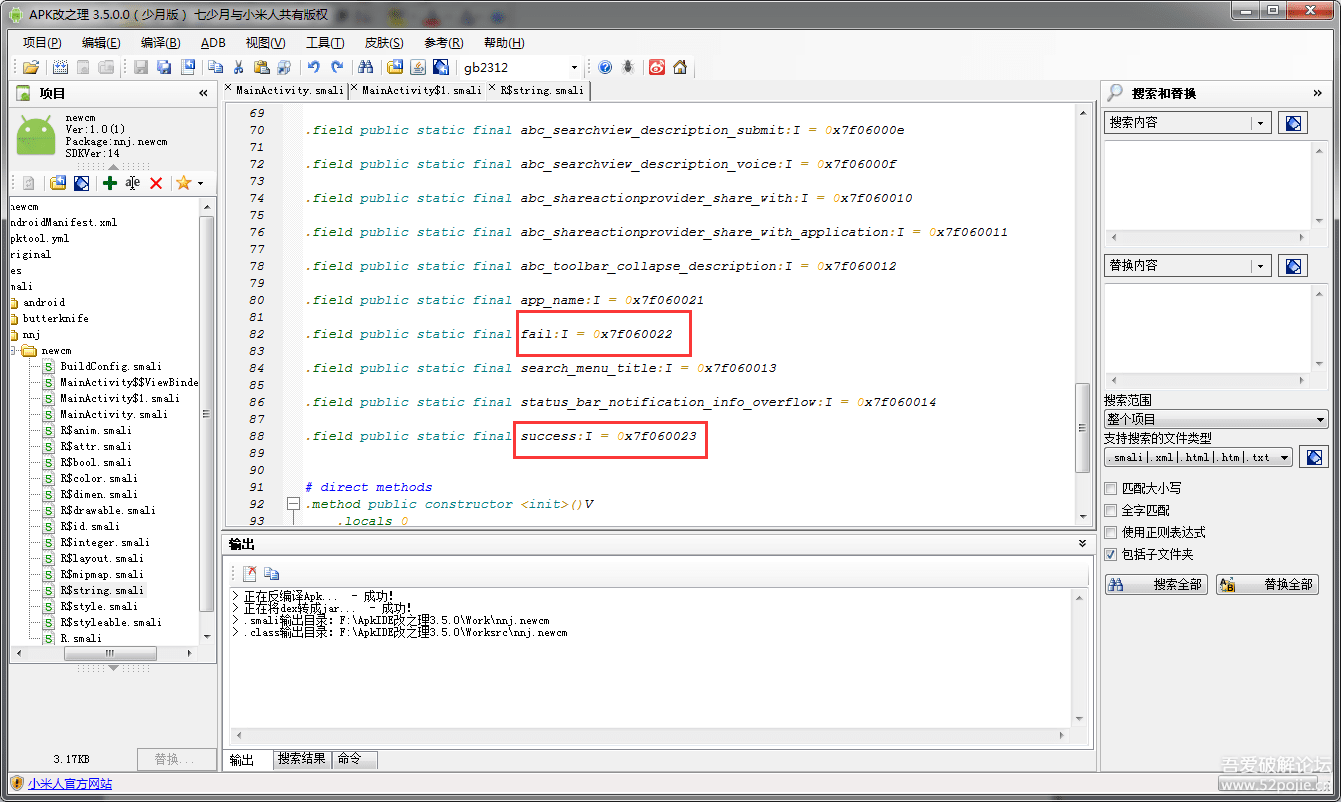The image size is (1341, 802).
Task: Click the copy icon in main toolbar
Action: pos(215,67)
